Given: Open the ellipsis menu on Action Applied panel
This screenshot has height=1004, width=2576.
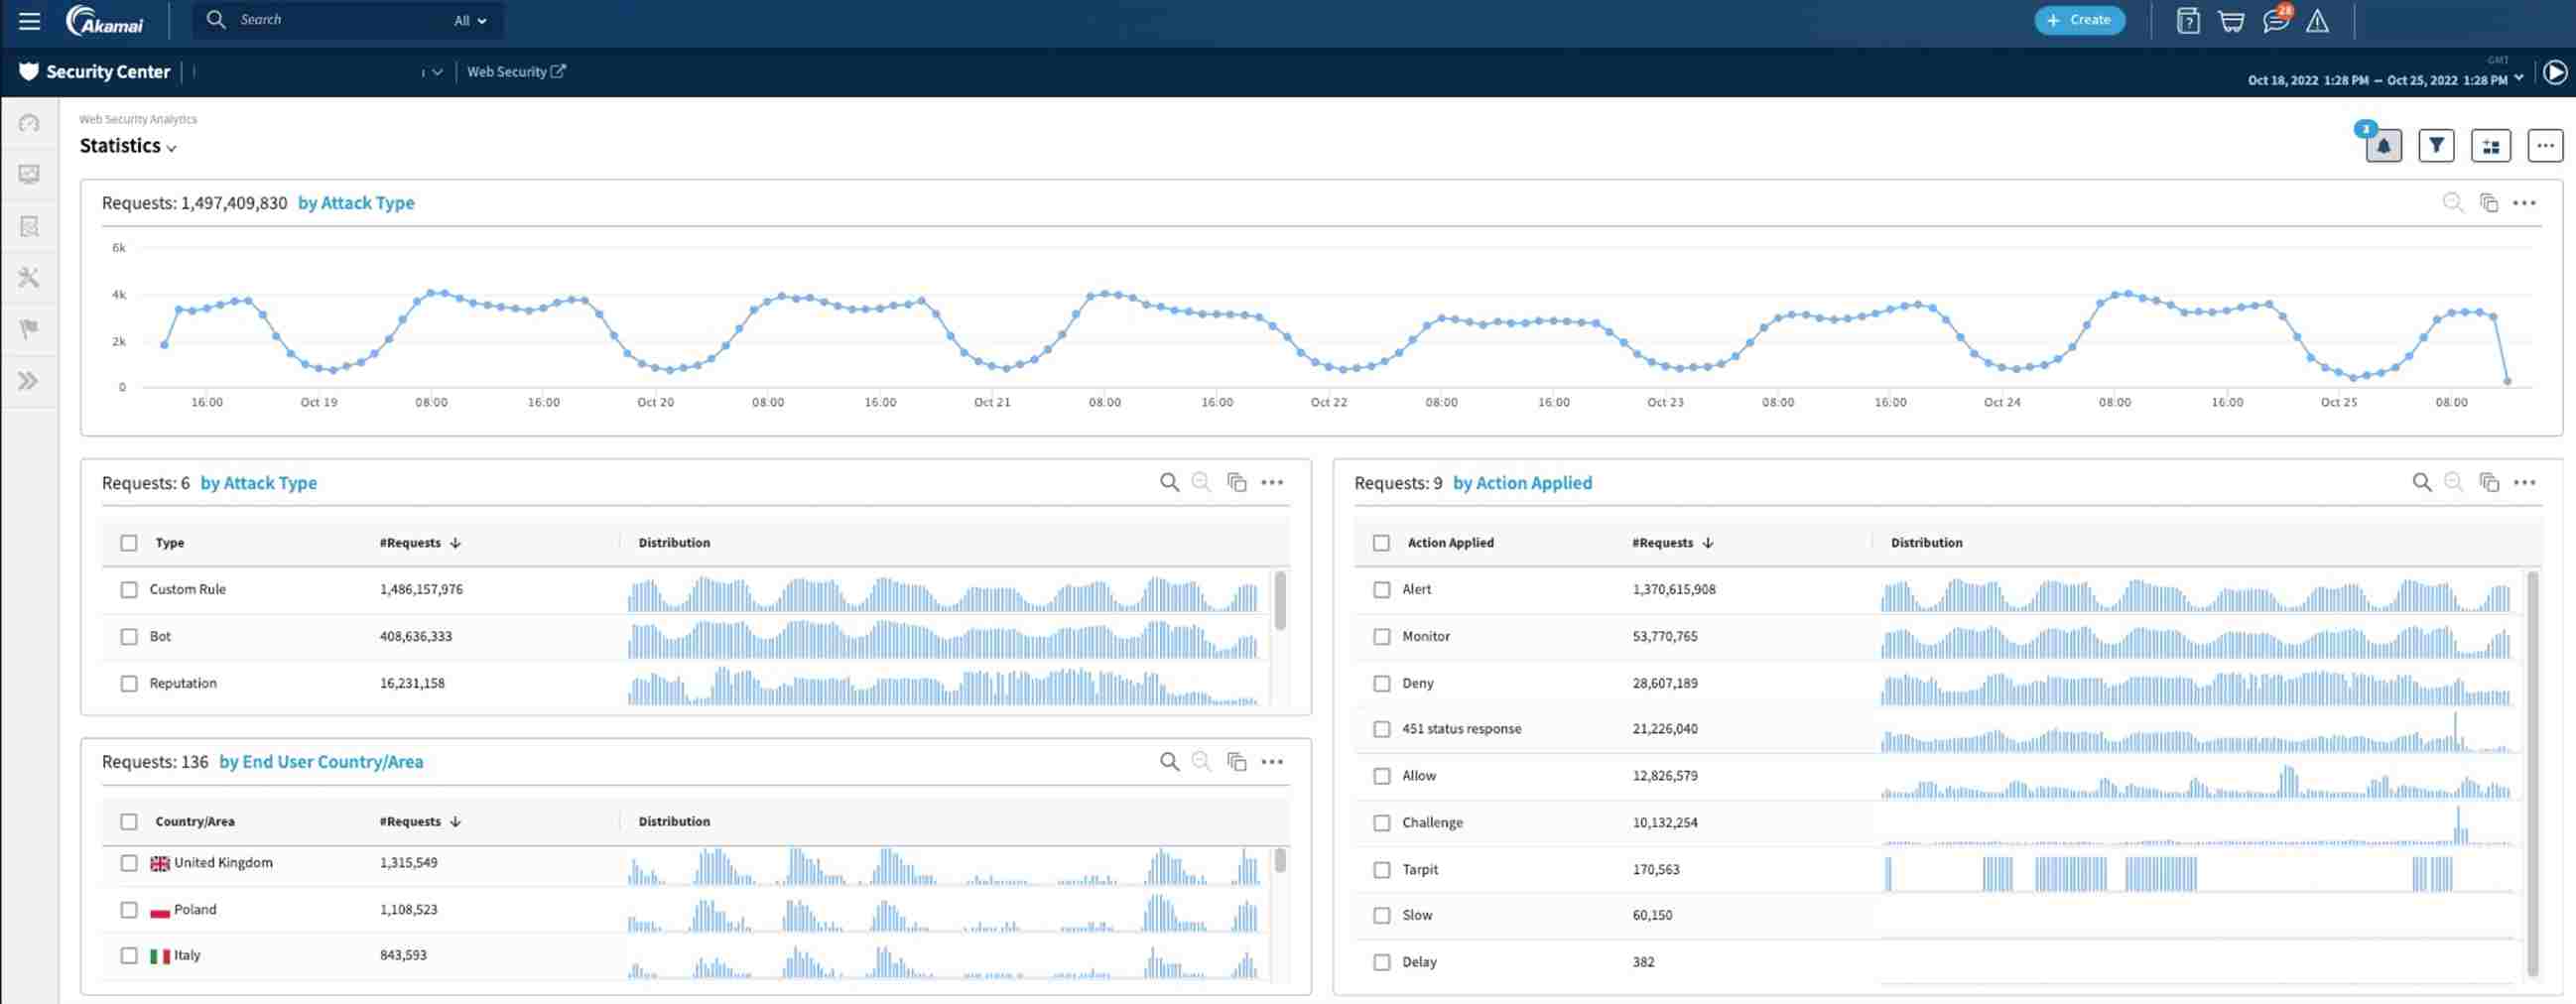Looking at the screenshot, I should click(x=2526, y=482).
